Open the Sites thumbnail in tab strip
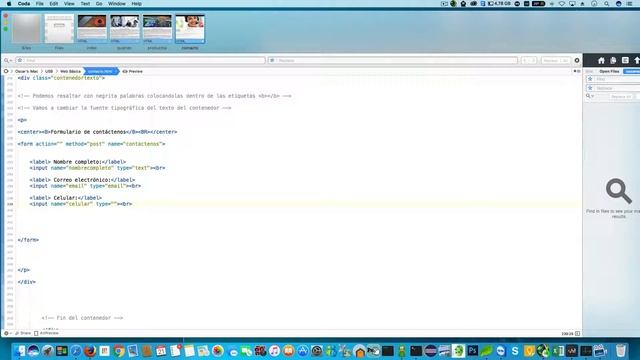640x360 pixels. [26, 29]
